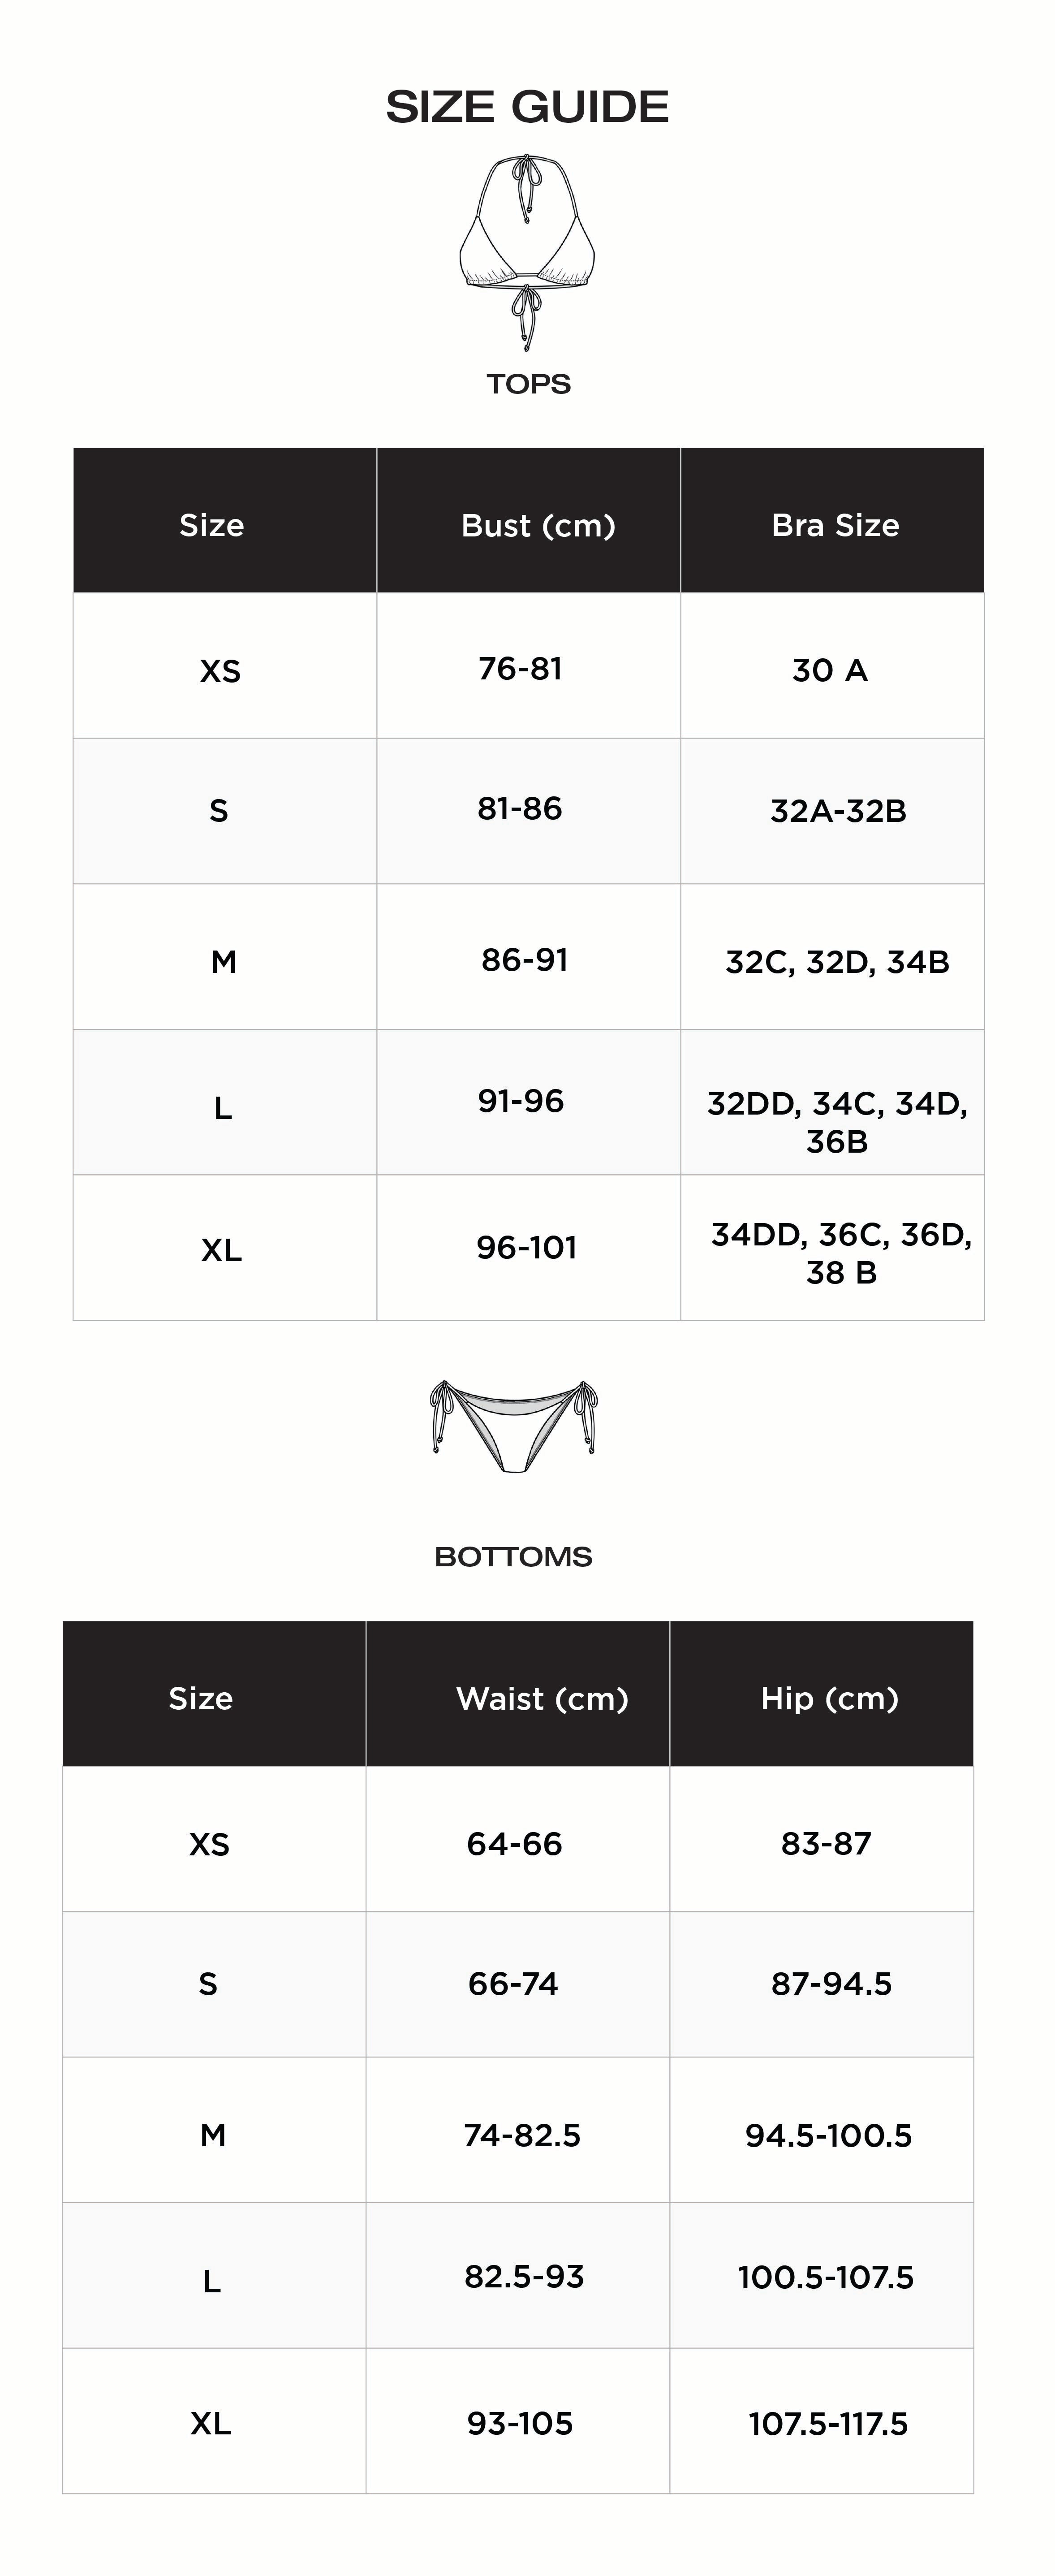Click the 100.5-107.5 hip measurement cell

pos(826,2277)
